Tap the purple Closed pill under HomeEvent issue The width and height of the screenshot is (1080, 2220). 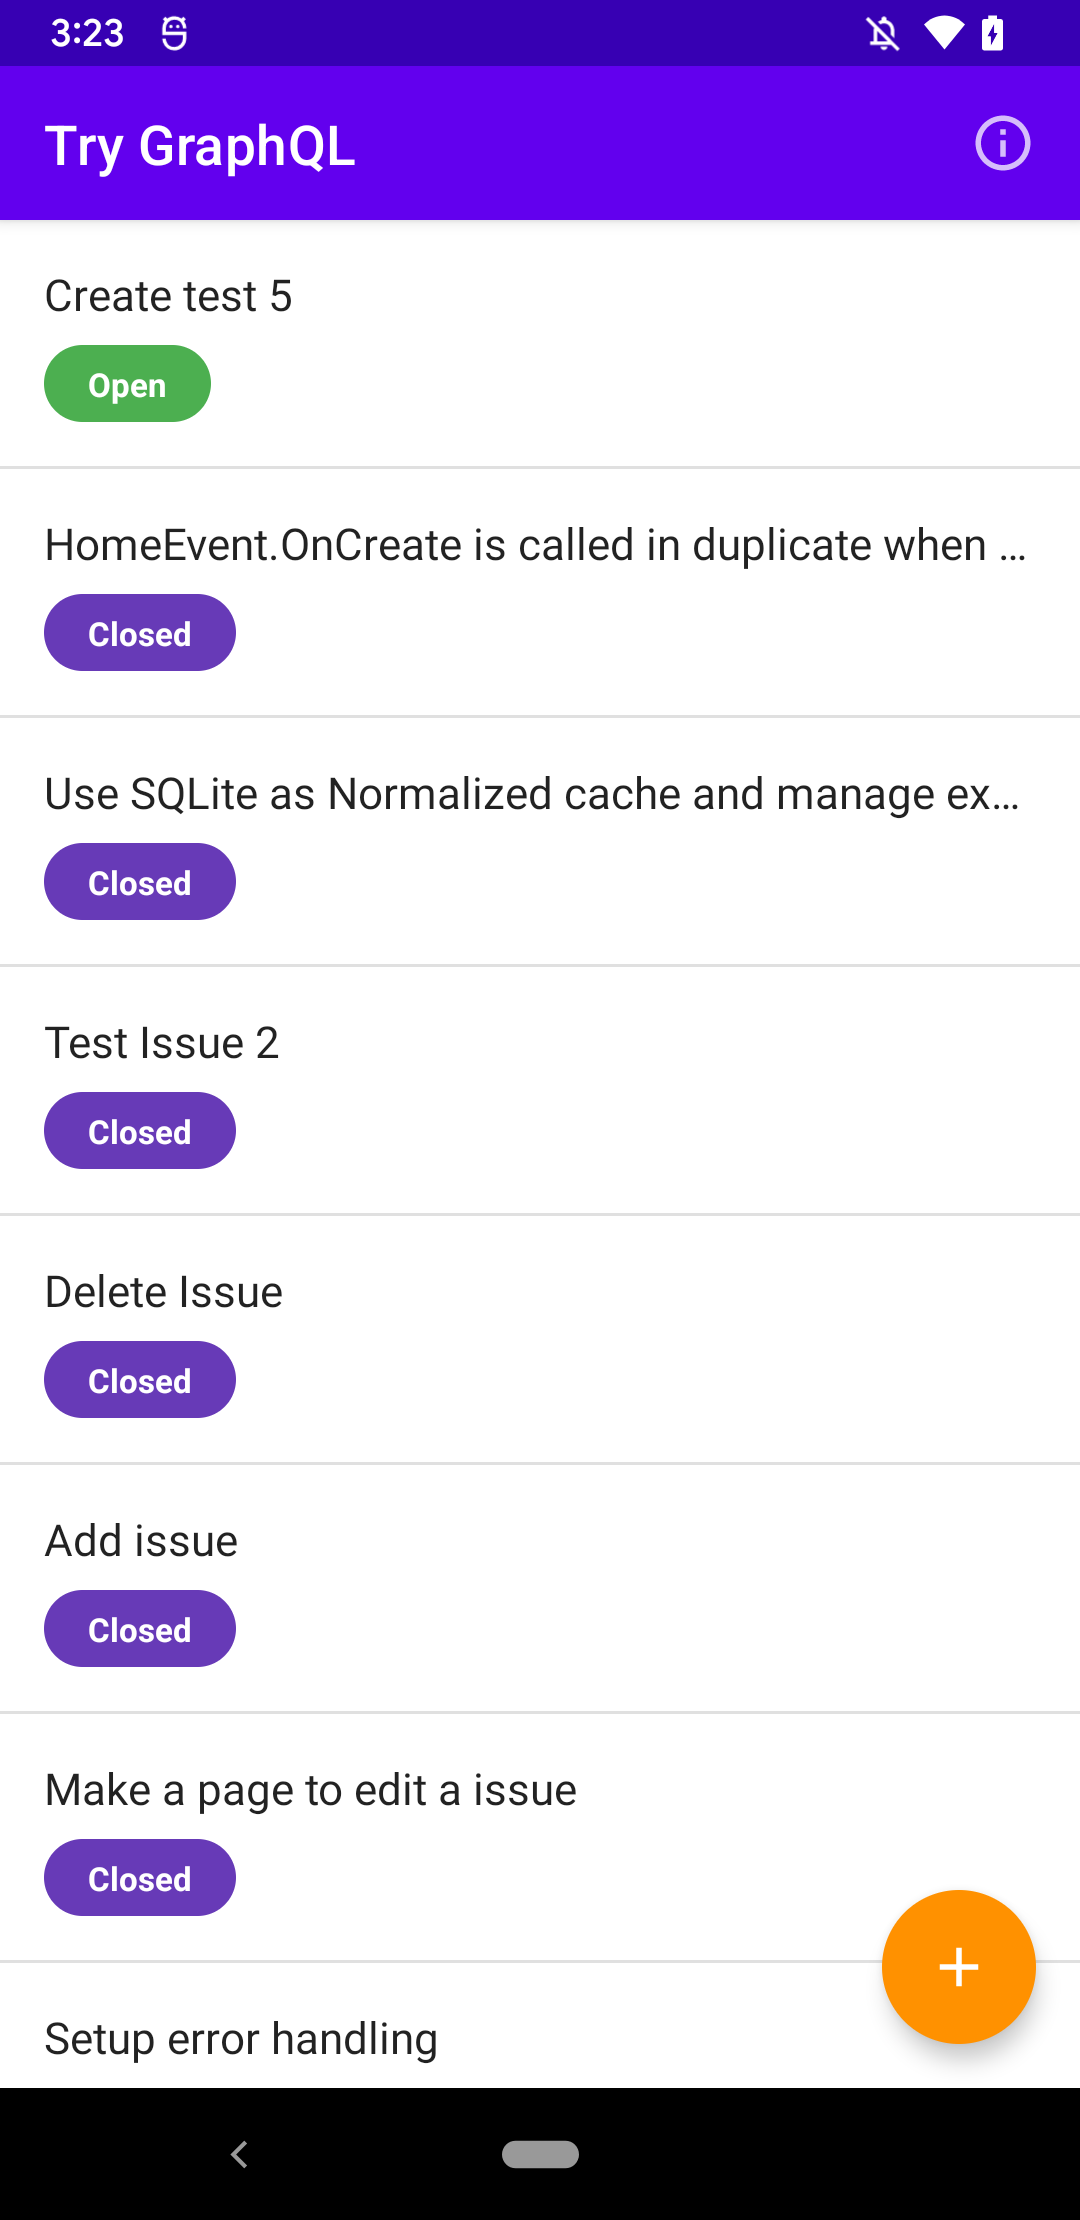tap(139, 632)
